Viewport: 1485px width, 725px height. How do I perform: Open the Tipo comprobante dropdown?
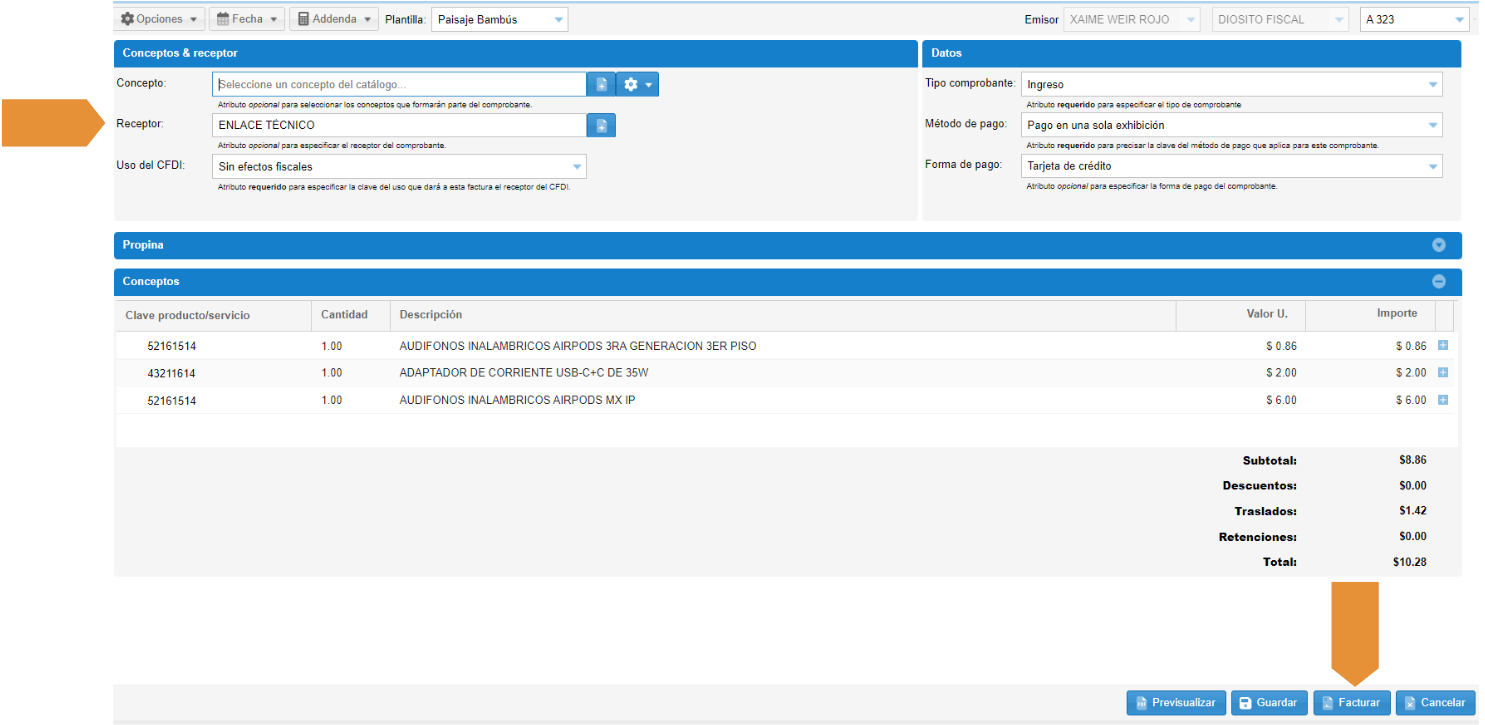1233,85
